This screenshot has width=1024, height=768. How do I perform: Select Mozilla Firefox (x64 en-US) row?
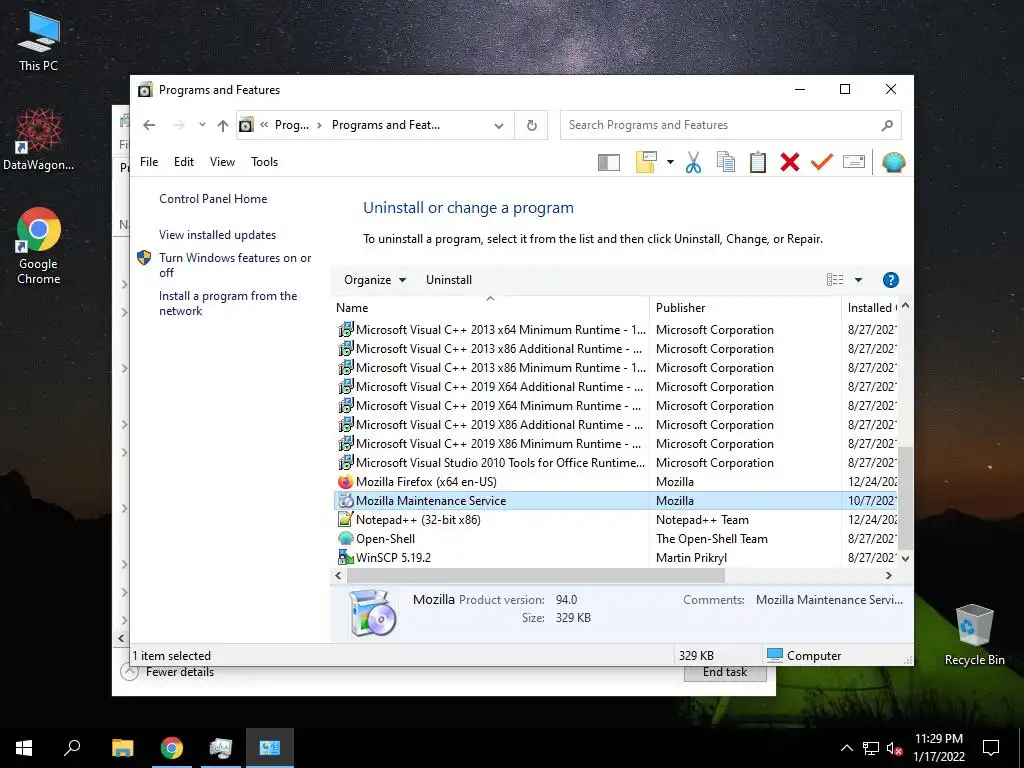coord(615,482)
